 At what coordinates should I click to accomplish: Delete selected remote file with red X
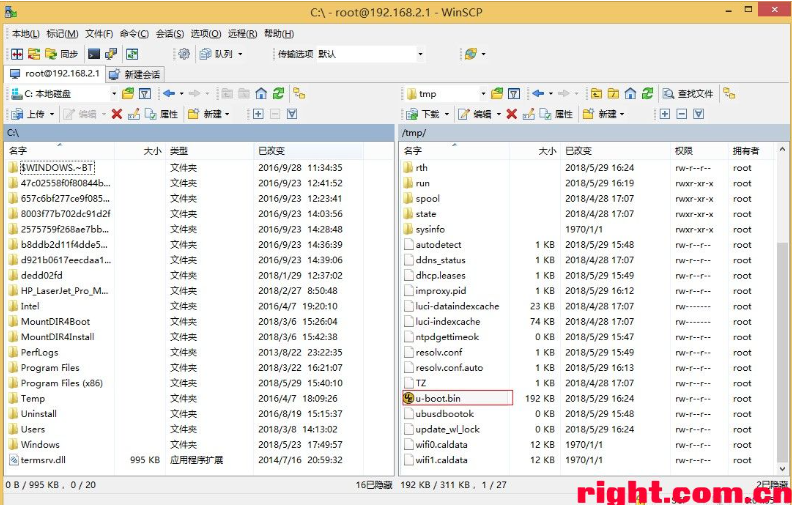coord(512,114)
